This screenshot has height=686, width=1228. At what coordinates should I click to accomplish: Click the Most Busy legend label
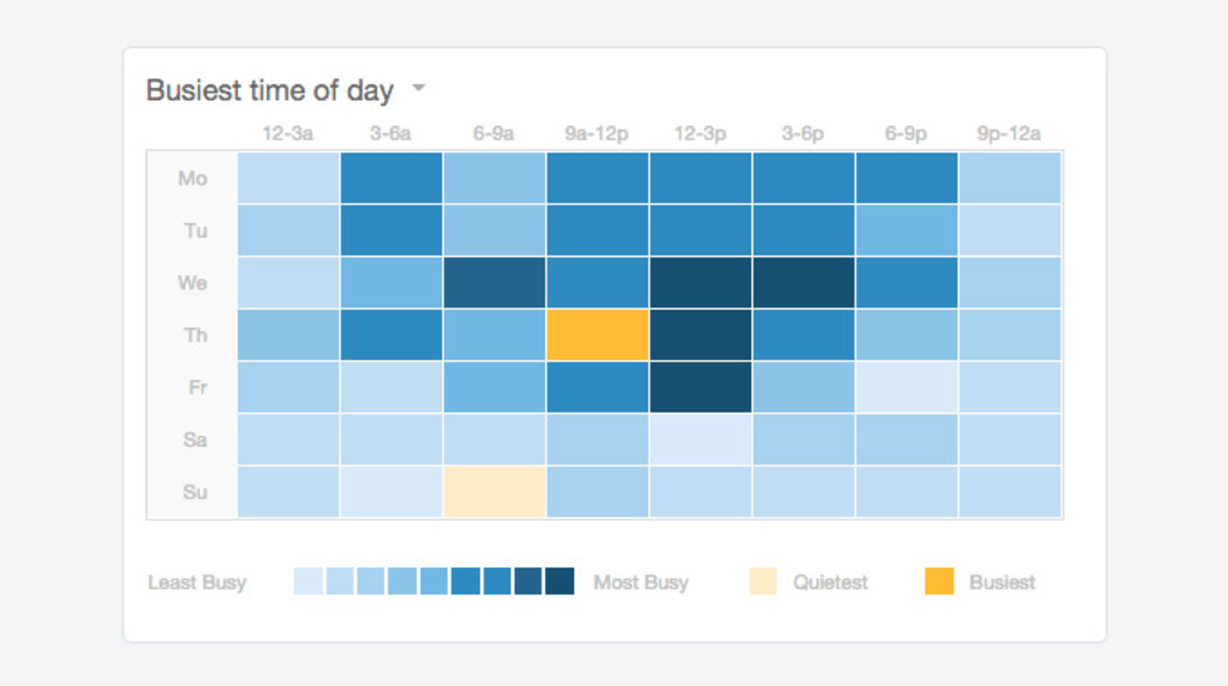pos(640,582)
